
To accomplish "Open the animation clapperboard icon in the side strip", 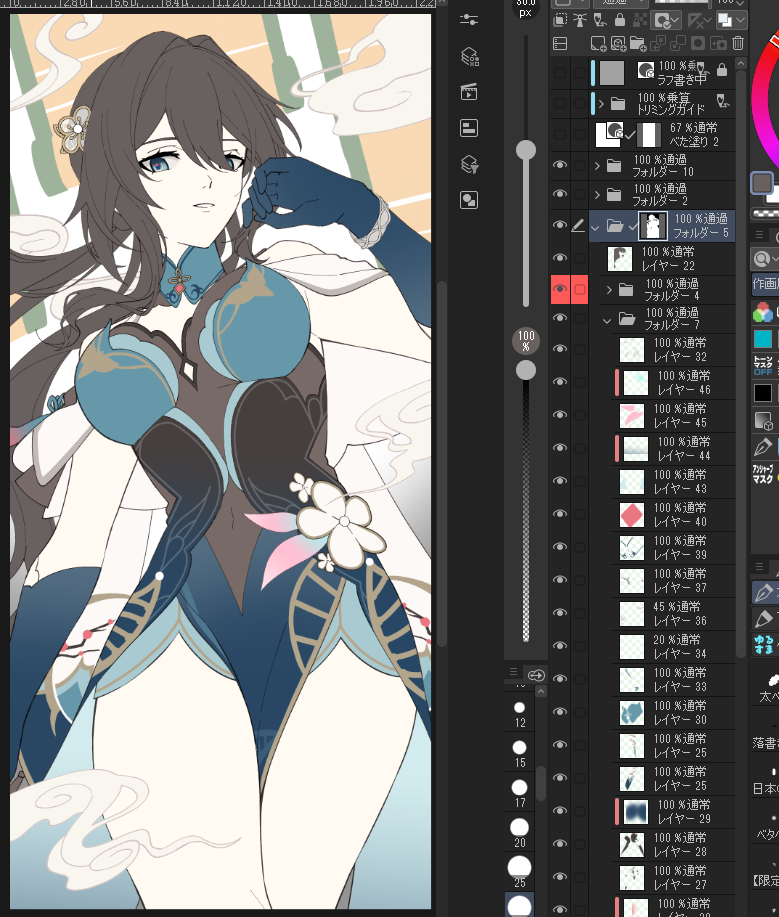I will [469, 92].
